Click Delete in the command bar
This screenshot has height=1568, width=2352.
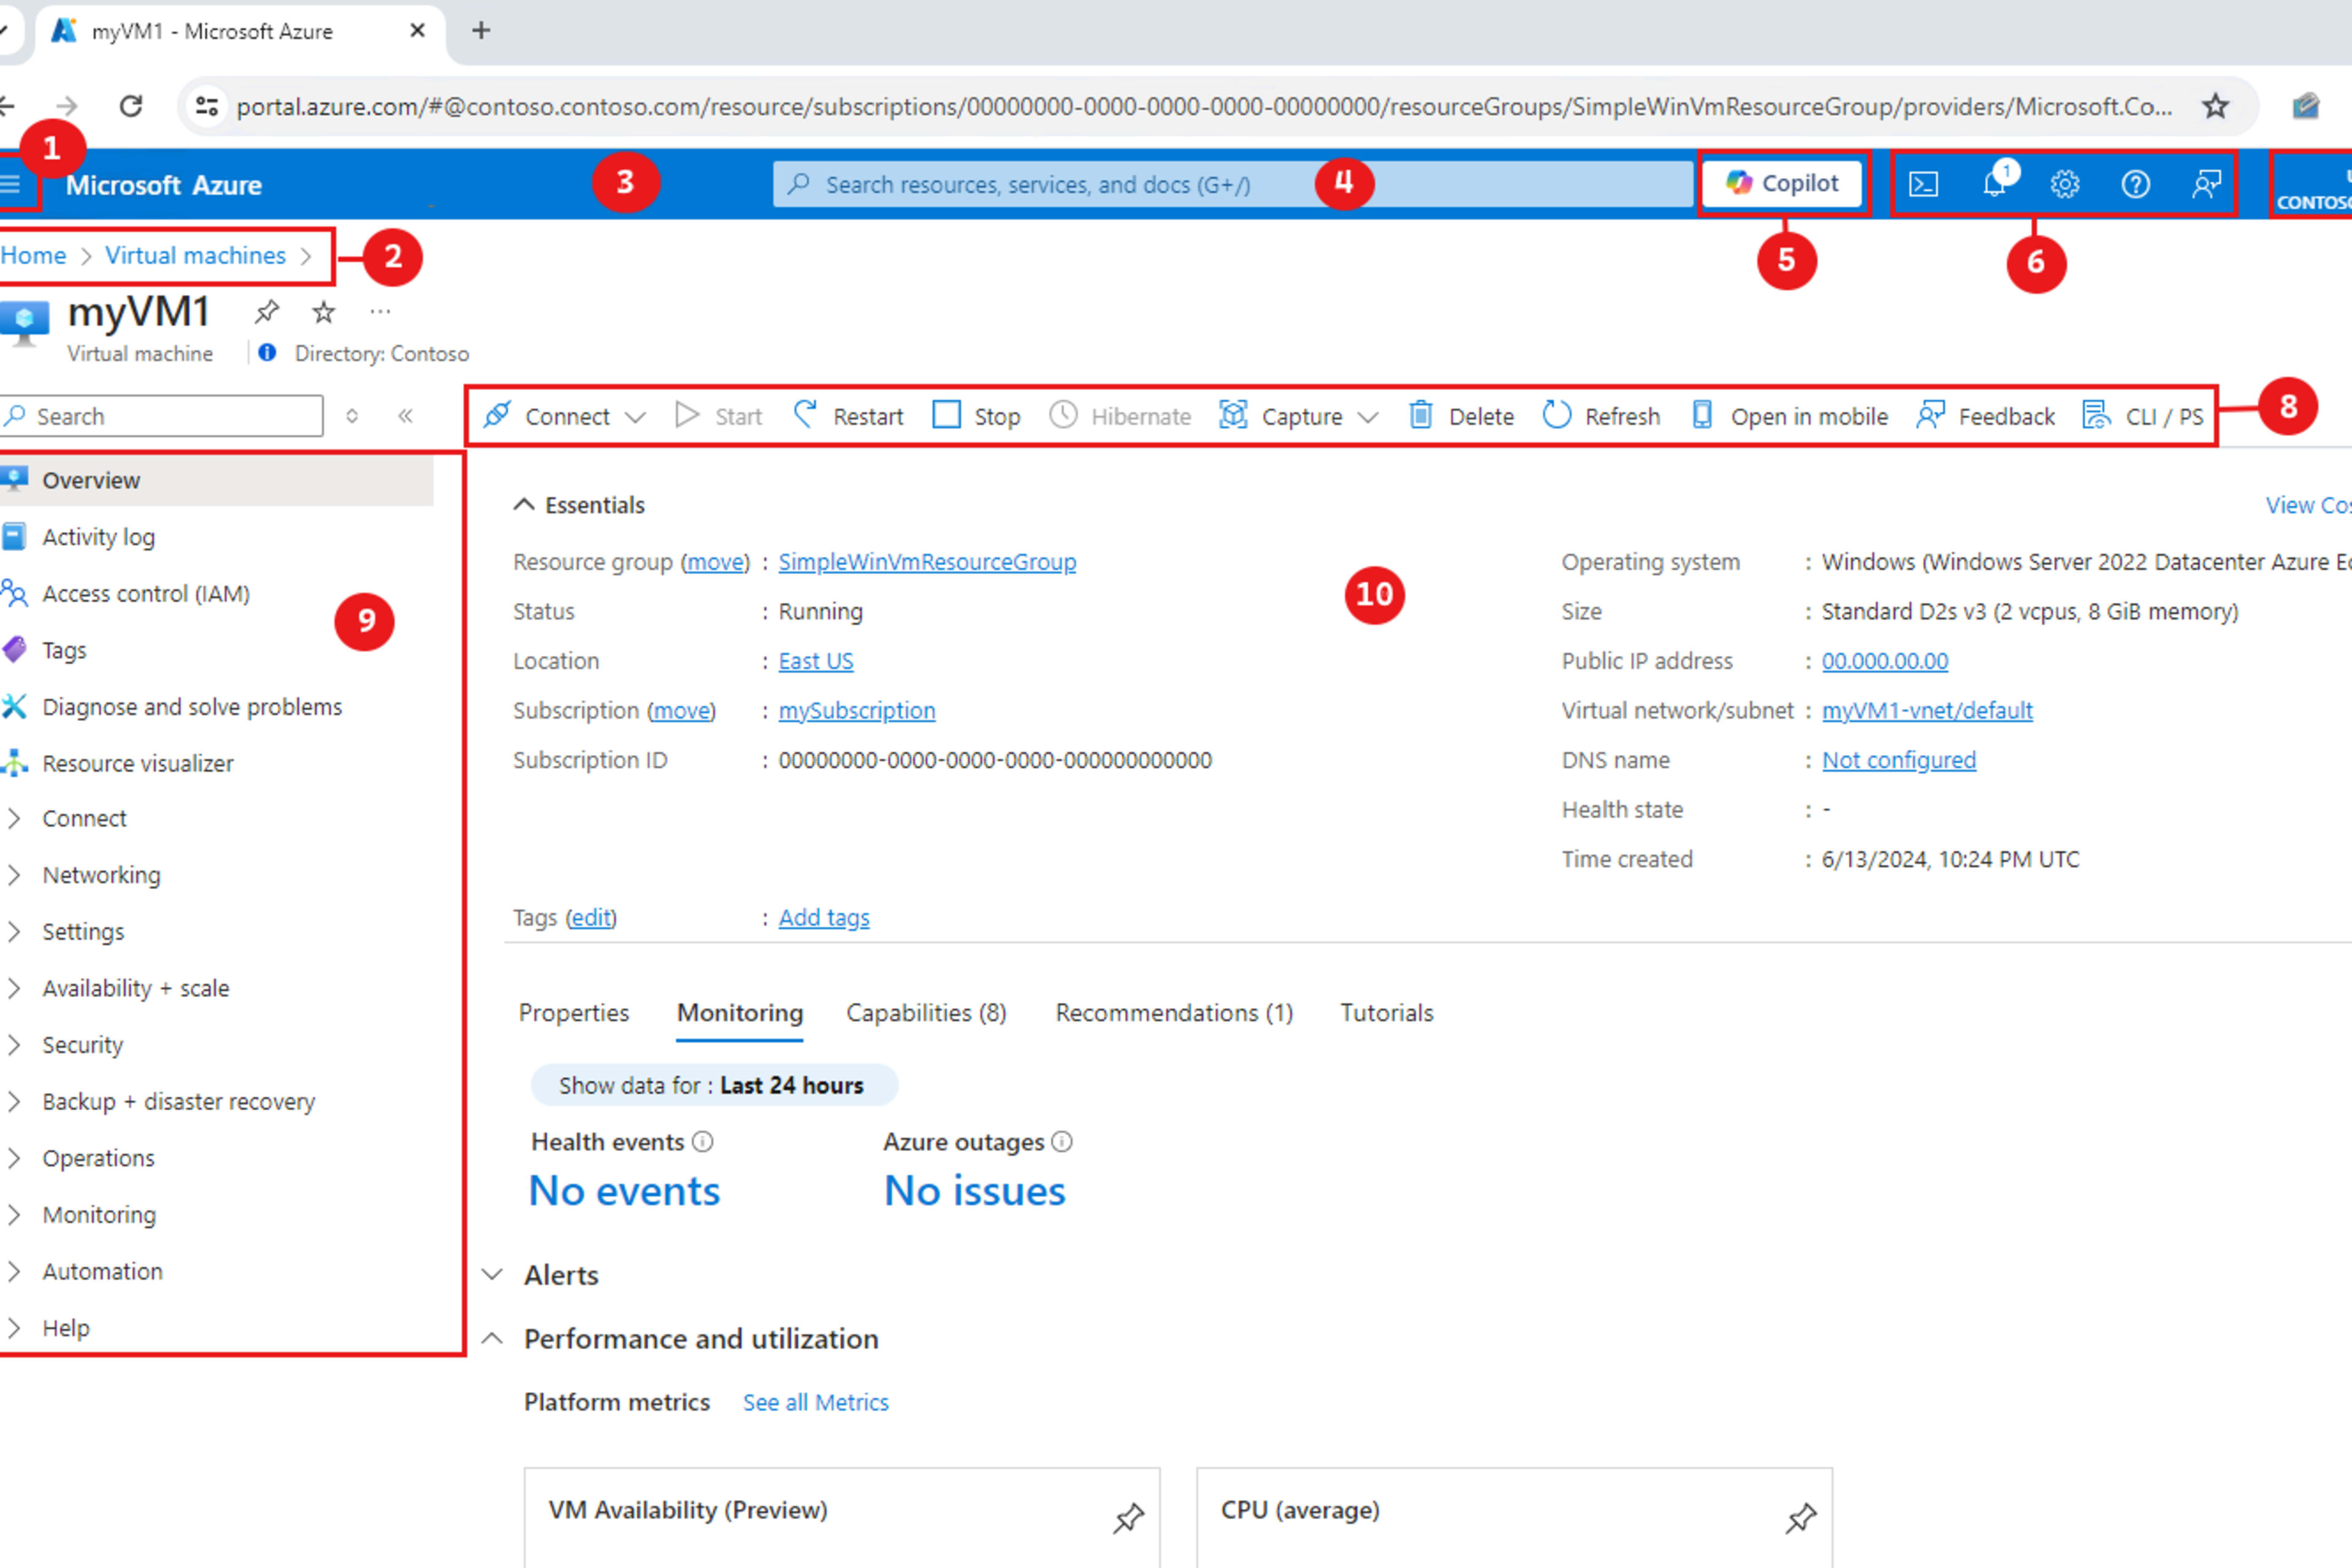coord(1461,416)
